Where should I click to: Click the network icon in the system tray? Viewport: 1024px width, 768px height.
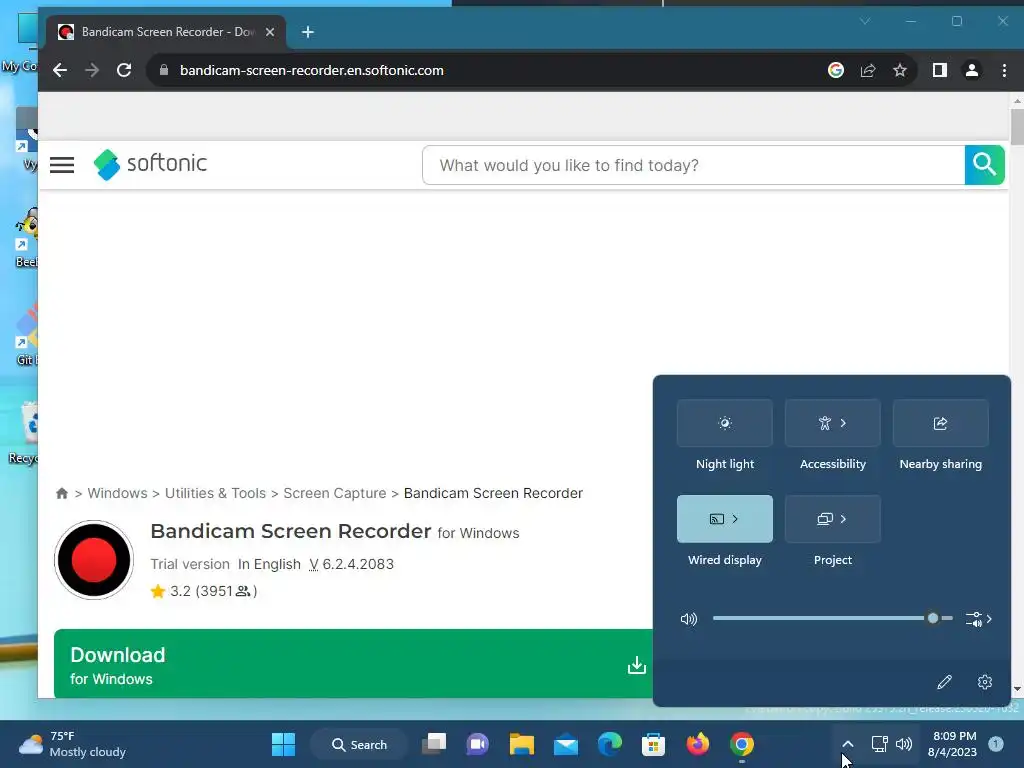coord(880,744)
